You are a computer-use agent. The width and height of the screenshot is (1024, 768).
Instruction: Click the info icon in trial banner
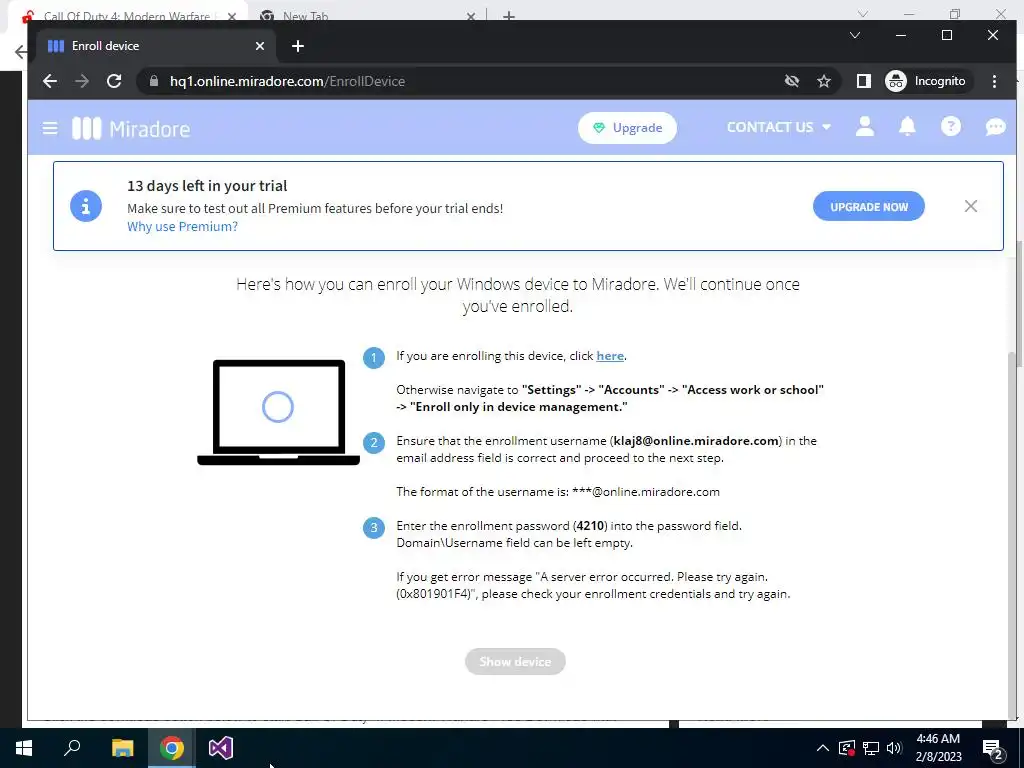pyautogui.click(x=86, y=206)
